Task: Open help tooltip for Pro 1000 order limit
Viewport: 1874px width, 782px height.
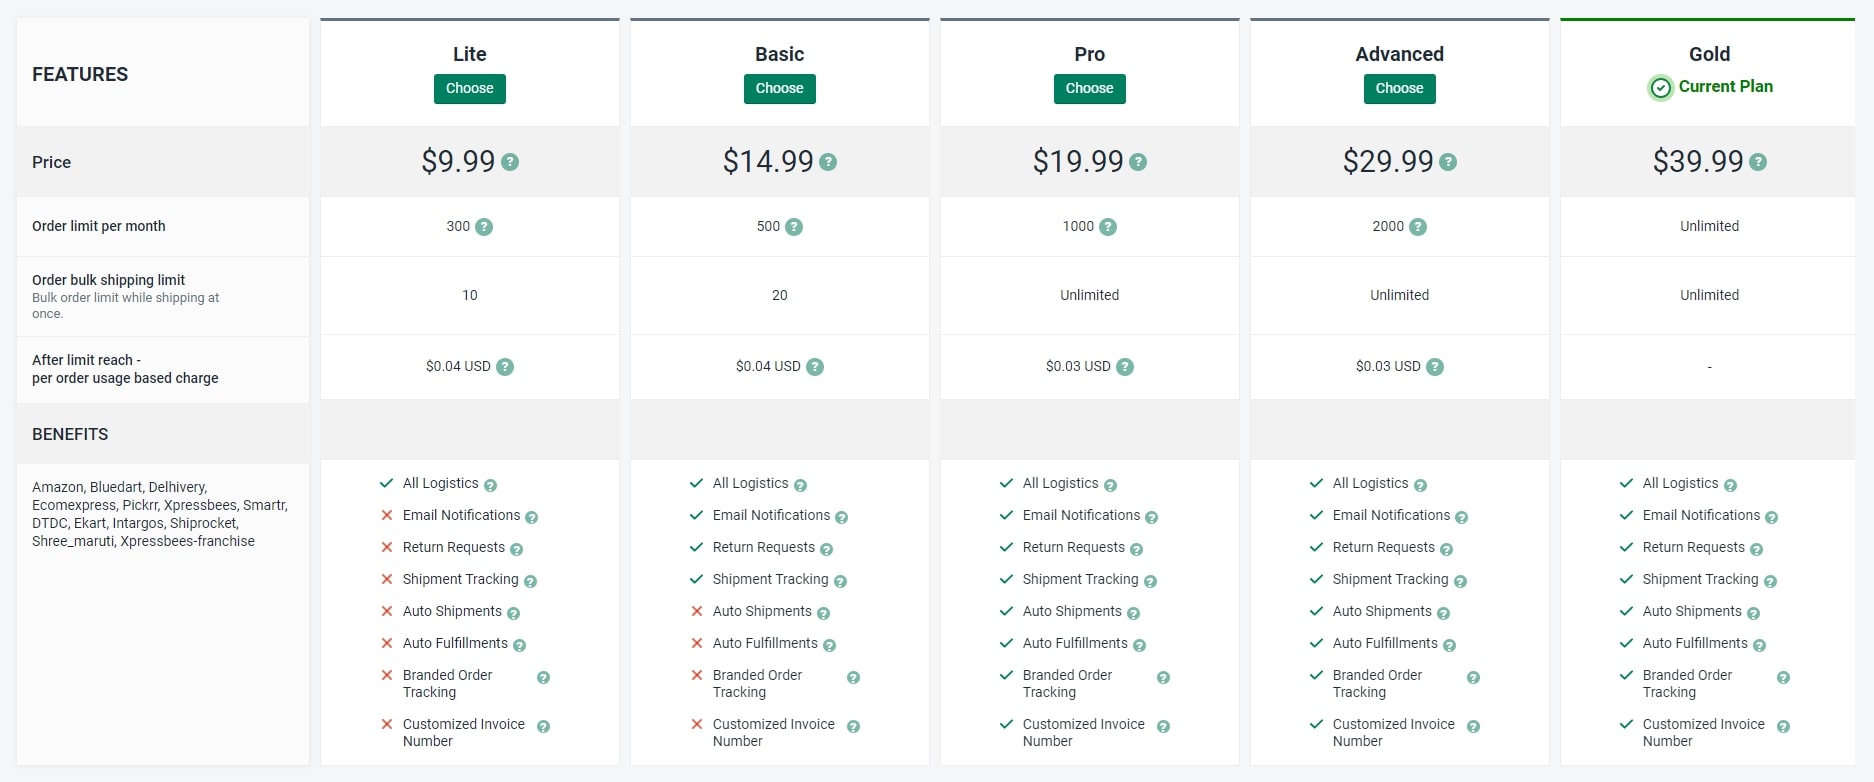Action: pos(1108,227)
